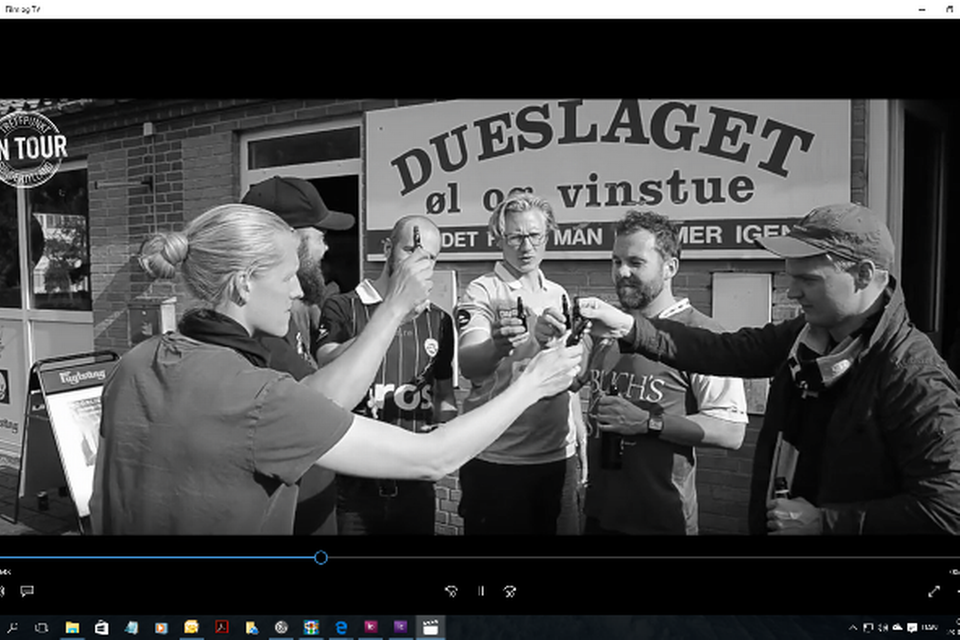This screenshot has width=960, height=640.
Task: Open Task View on taskbar
Action: (42, 628)
